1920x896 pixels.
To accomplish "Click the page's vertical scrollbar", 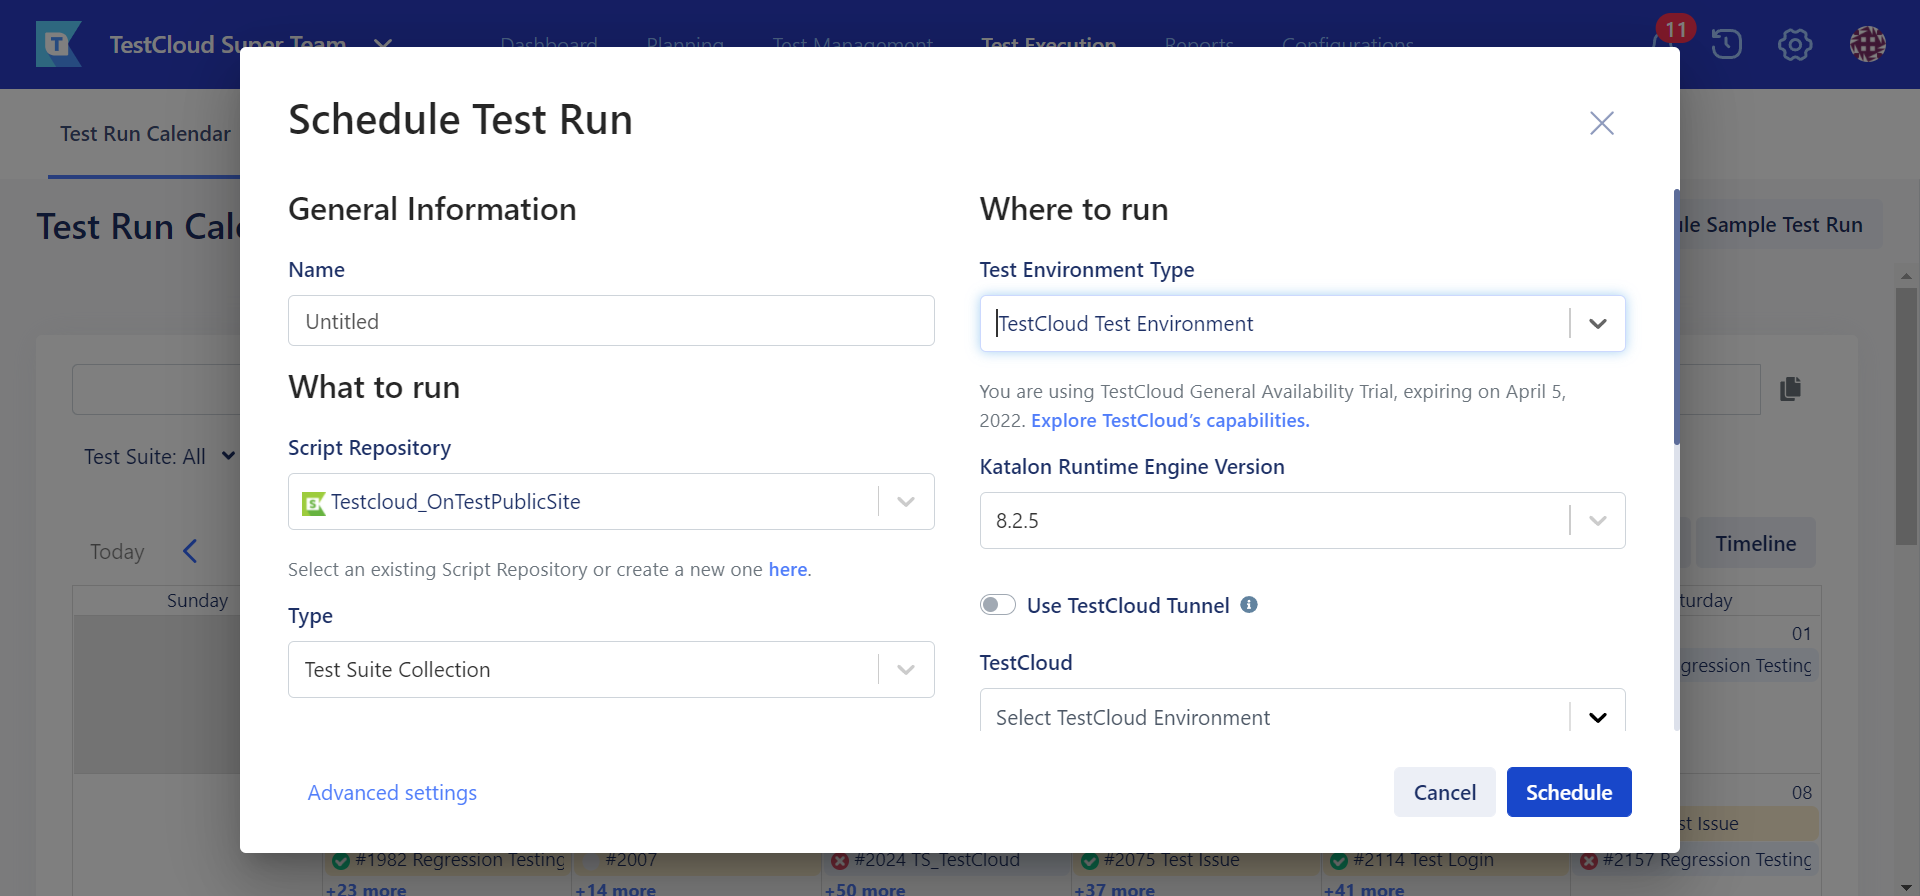I will click(x=1906, y=416).
